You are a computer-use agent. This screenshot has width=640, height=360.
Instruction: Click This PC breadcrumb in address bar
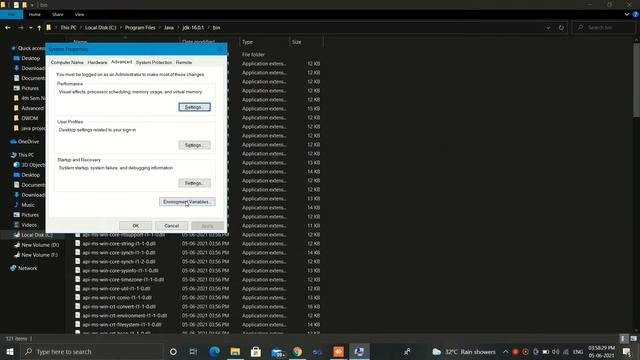(x=68, y=28)
